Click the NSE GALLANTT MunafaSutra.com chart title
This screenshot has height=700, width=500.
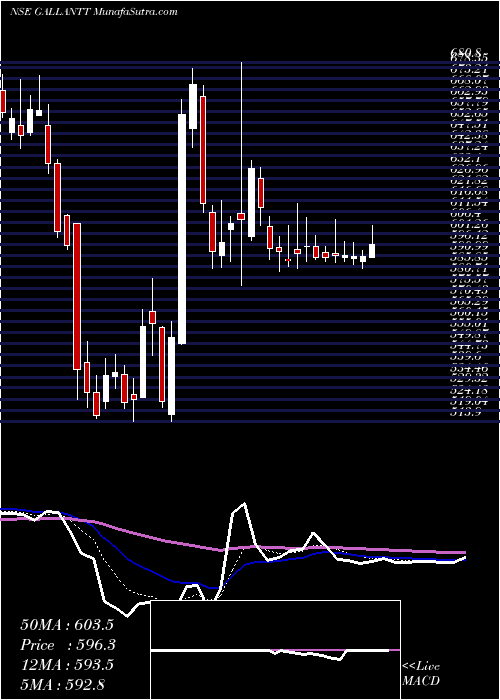tap(93, 12)
